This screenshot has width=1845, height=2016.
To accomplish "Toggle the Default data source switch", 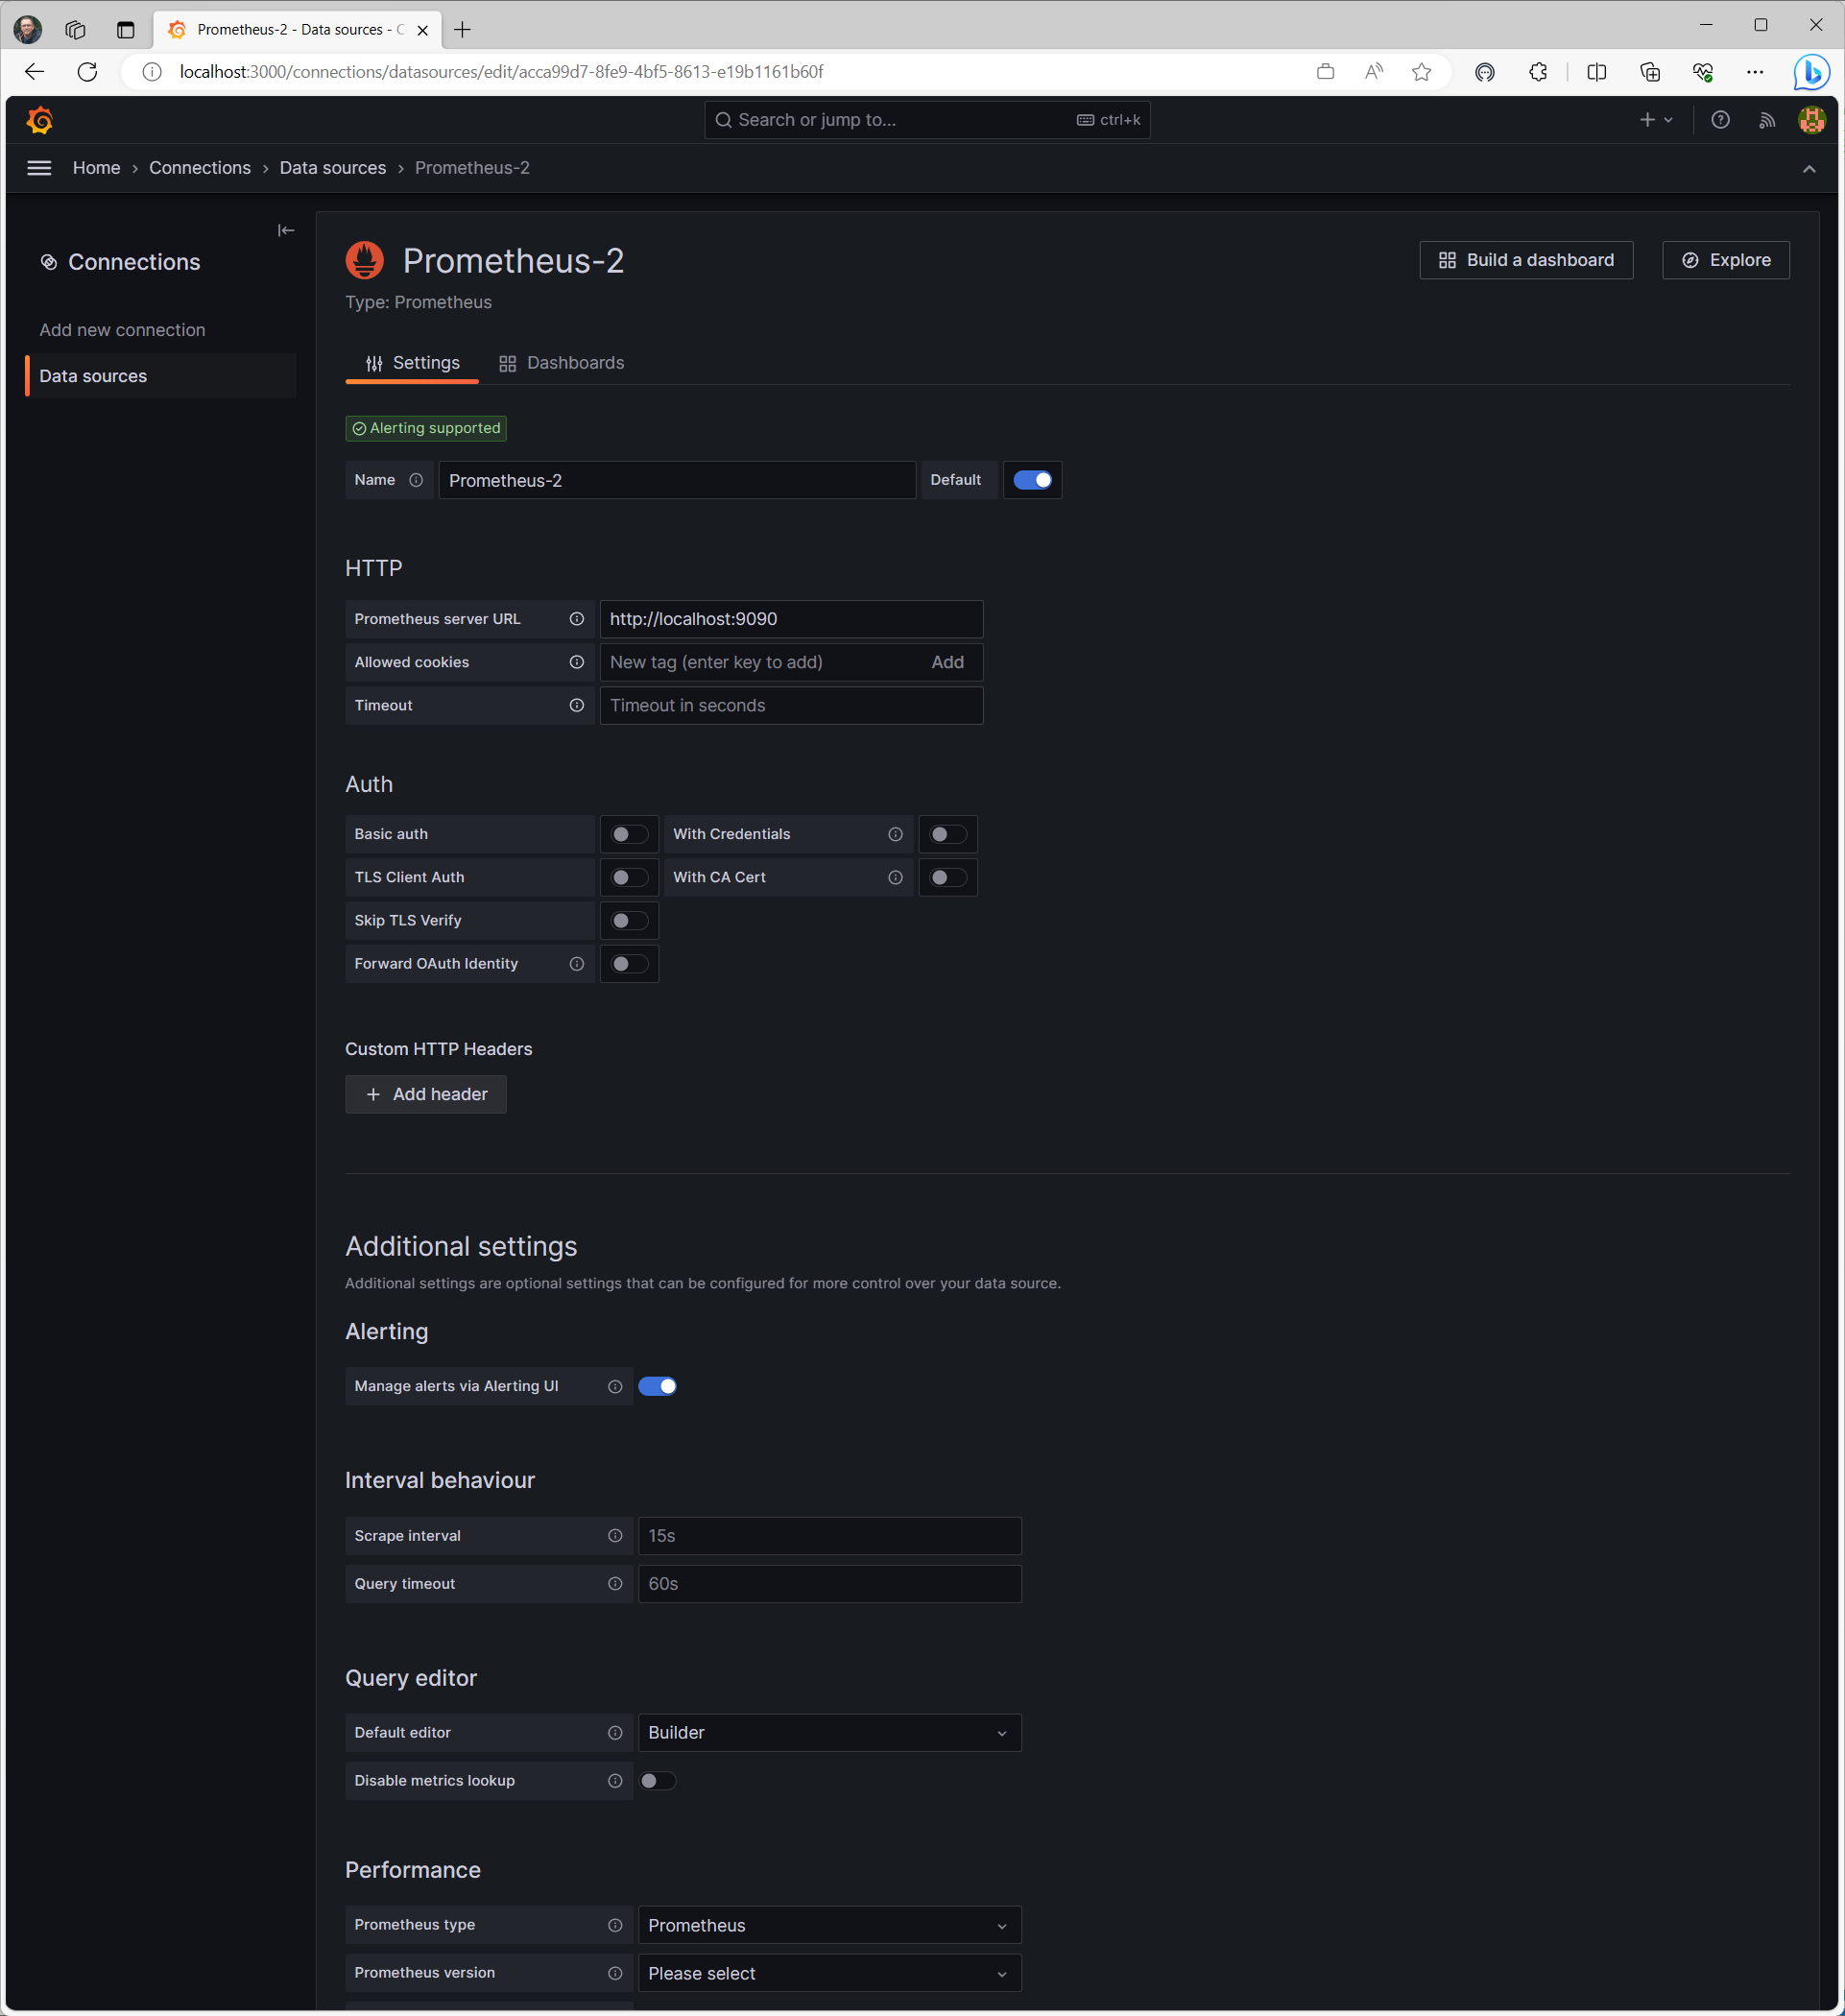I will [1032, 480].
